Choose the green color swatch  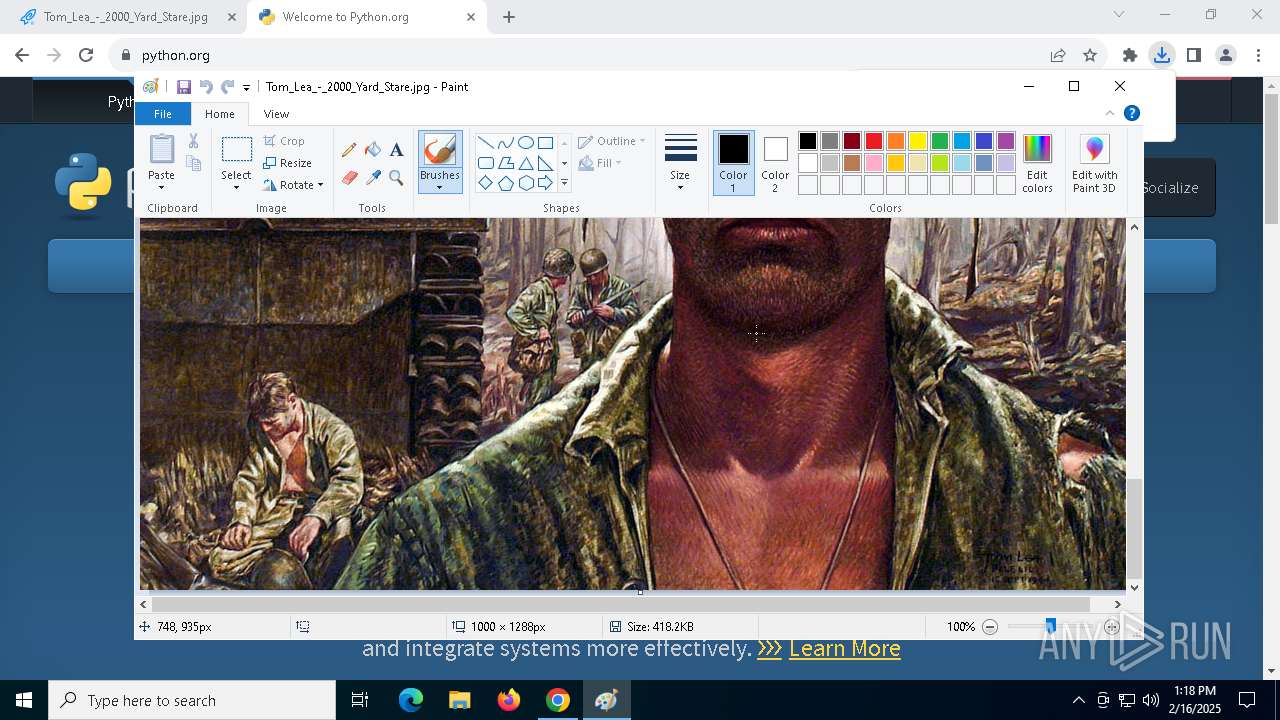(x=940, y=141)
